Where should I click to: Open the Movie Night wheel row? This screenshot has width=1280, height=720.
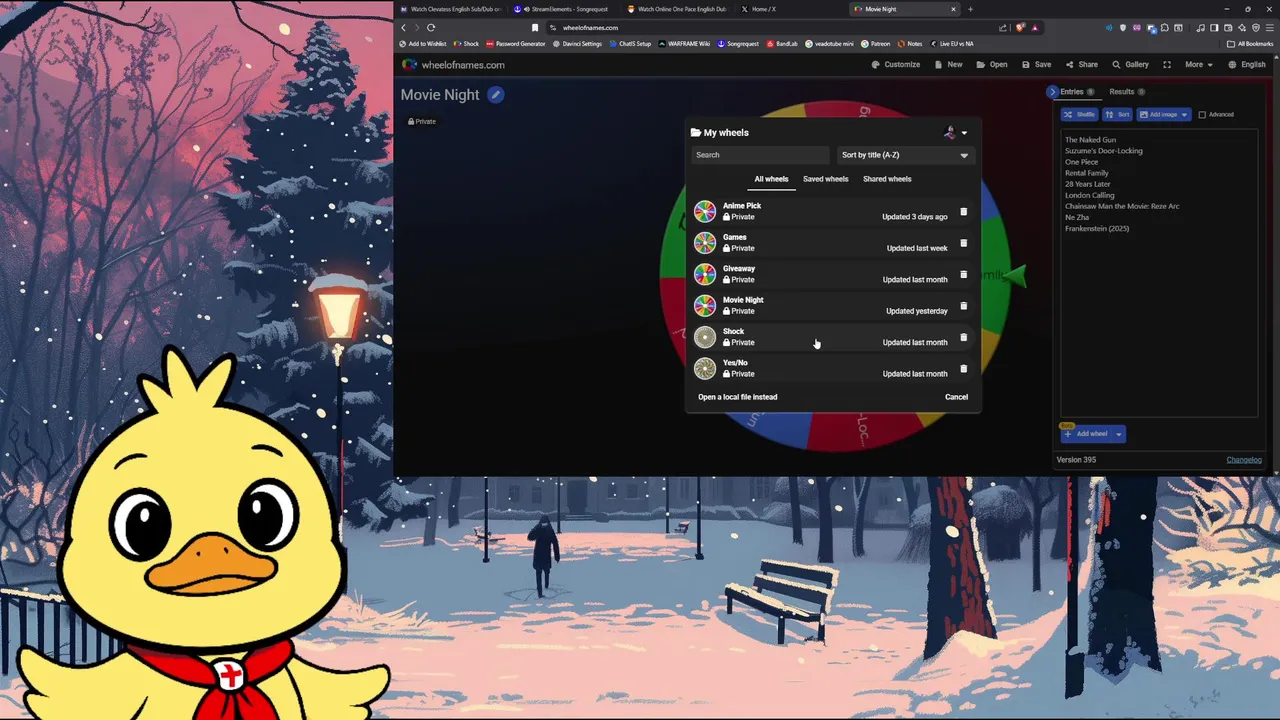pos(832,306)
